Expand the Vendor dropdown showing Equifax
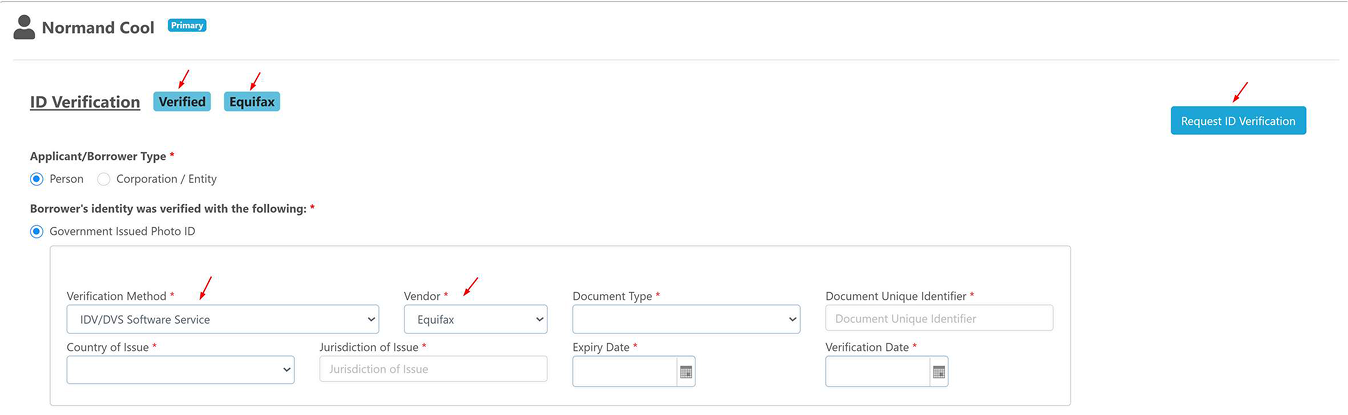This screenshot has width=1348, height=415. (x=475, y=319)
